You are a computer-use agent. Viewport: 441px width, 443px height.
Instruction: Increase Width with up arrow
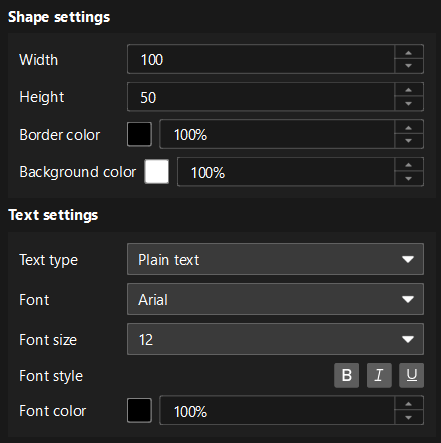tap(409, 53)
